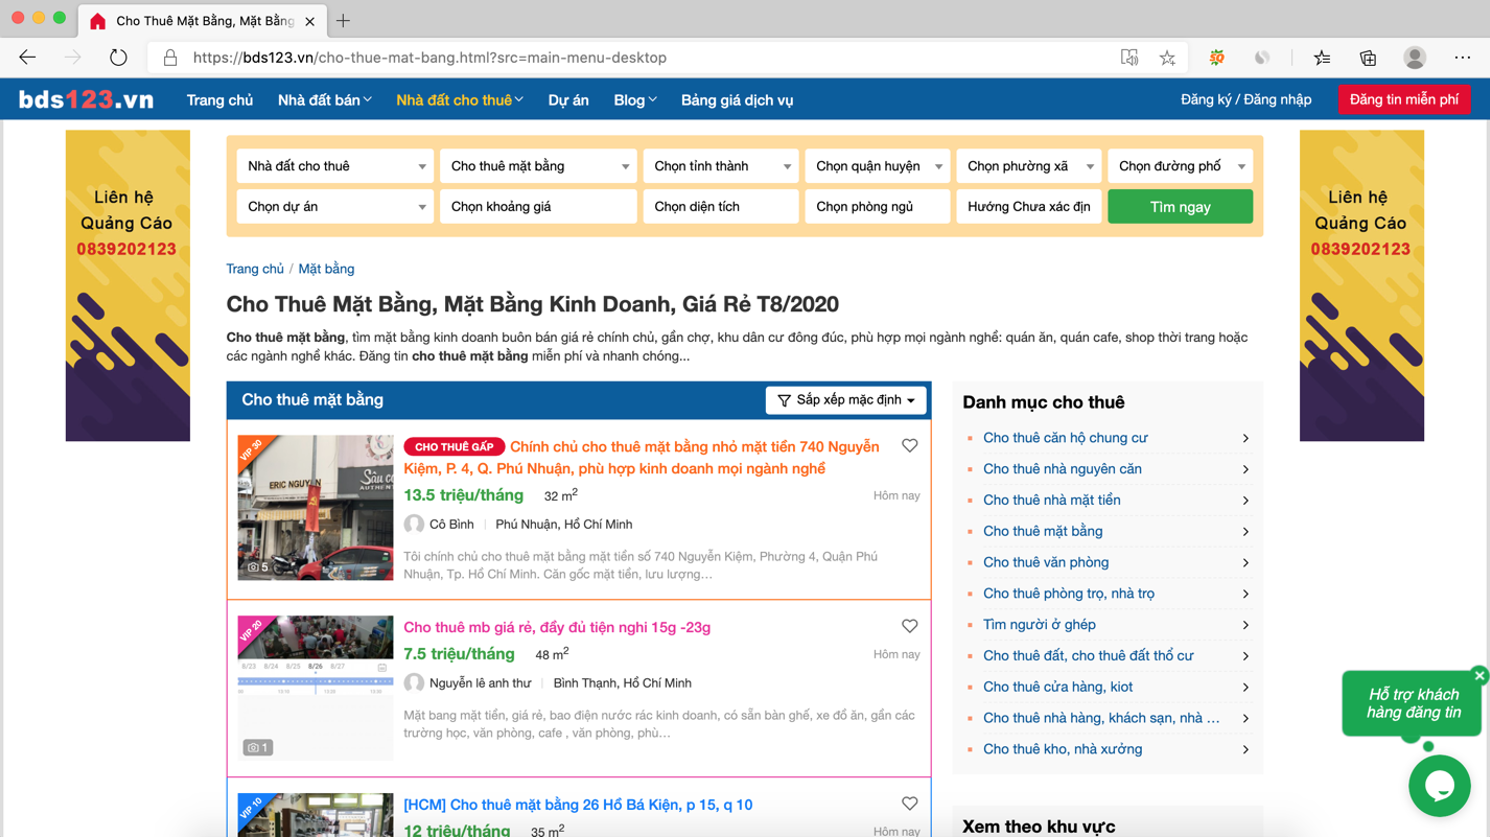Click the gray shield extension icon
The height and width of the screenshot is (840, 1490).
[1262, 58]
